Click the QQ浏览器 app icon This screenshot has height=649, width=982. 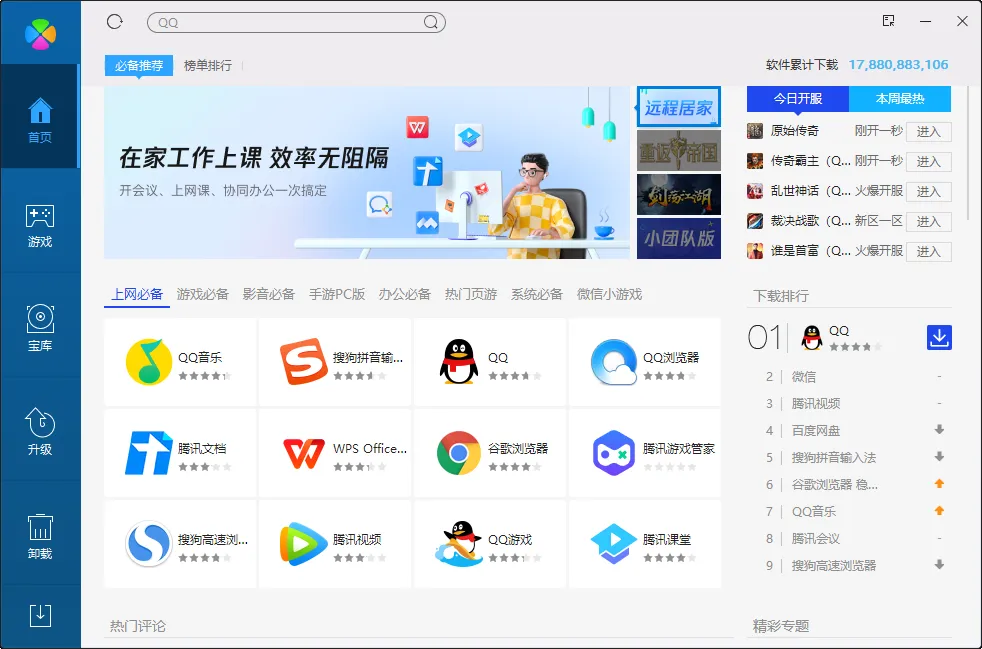click(614, 362)
